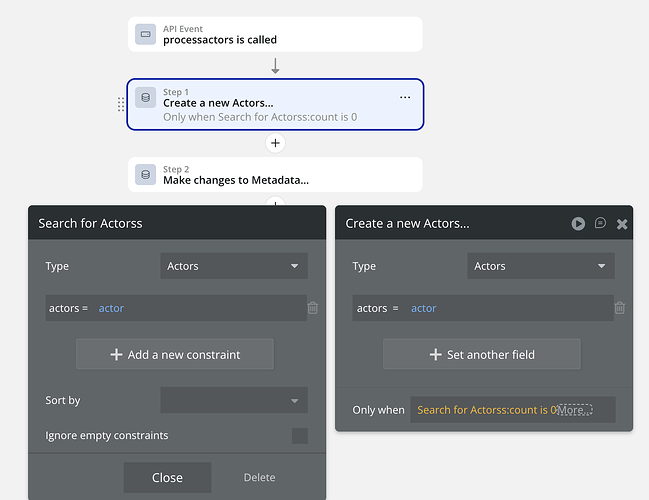Expand the Sort by dropdown
Viewport: 649px width, 500px height.
234,400
